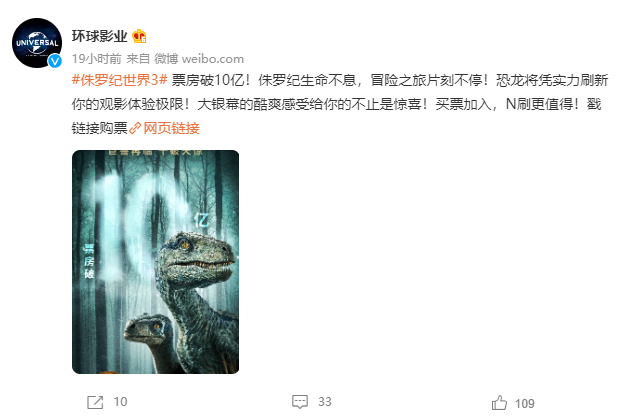Like the post with thumbs-up icon
Viewport: 625px width, 419px height.
(x=499, y=403)
